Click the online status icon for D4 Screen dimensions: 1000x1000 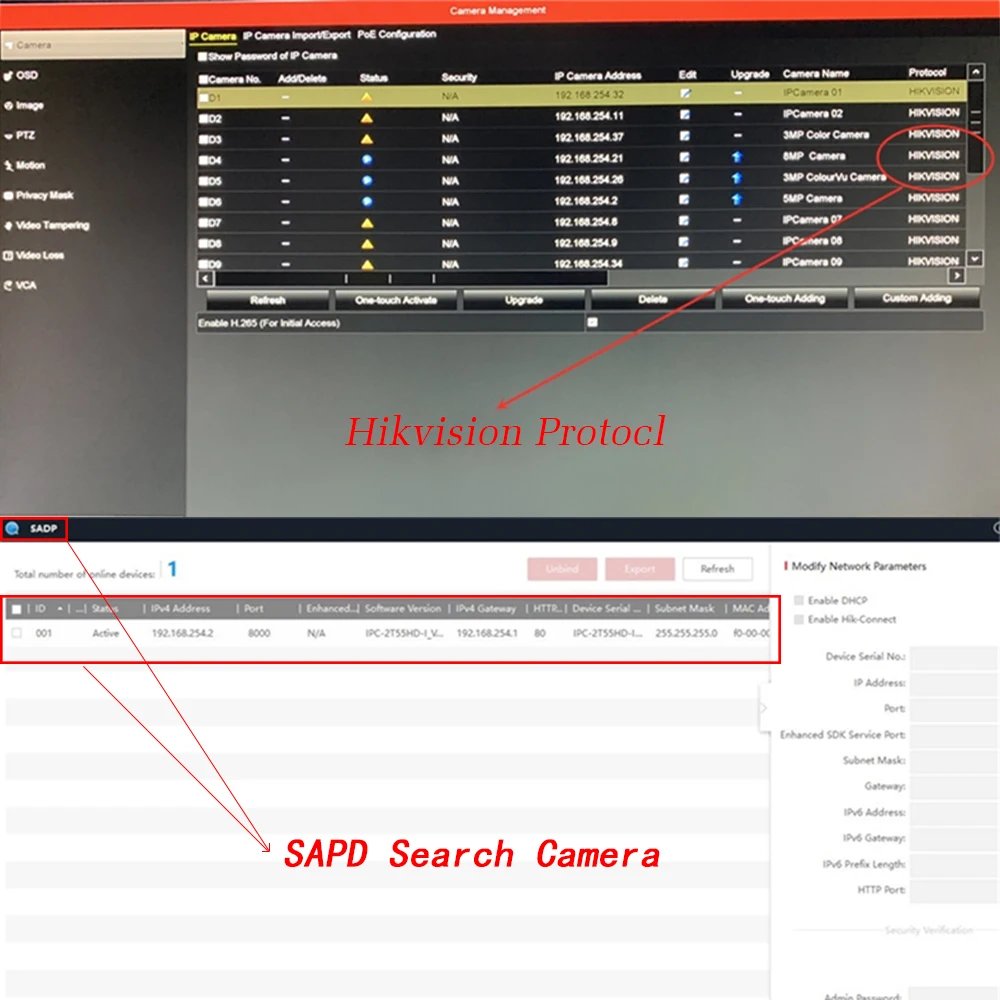click(367, 159)
